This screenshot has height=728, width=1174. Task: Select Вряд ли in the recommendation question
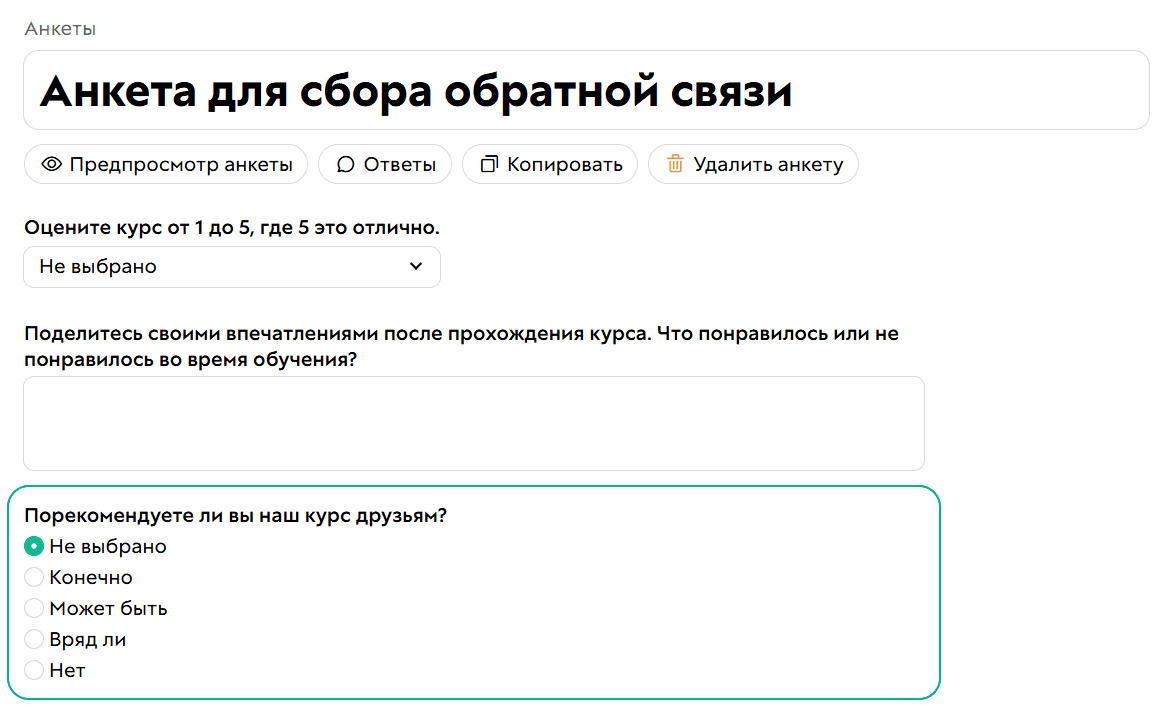pos(34,639)
